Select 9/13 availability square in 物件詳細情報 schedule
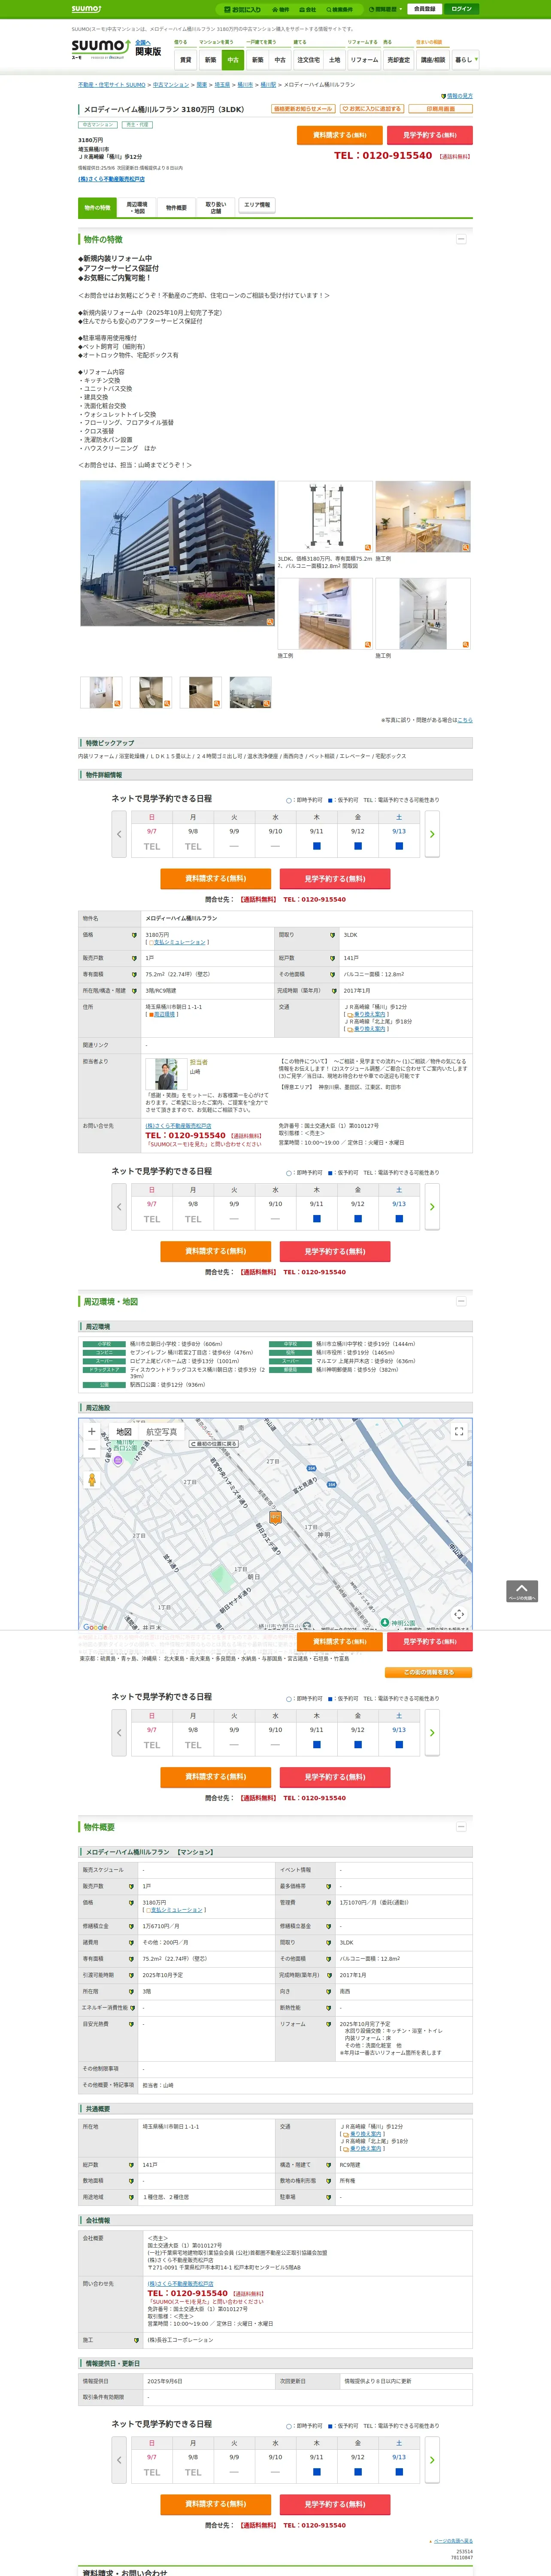The height and width of the screenshot is (2576, 551). (399, 846)
